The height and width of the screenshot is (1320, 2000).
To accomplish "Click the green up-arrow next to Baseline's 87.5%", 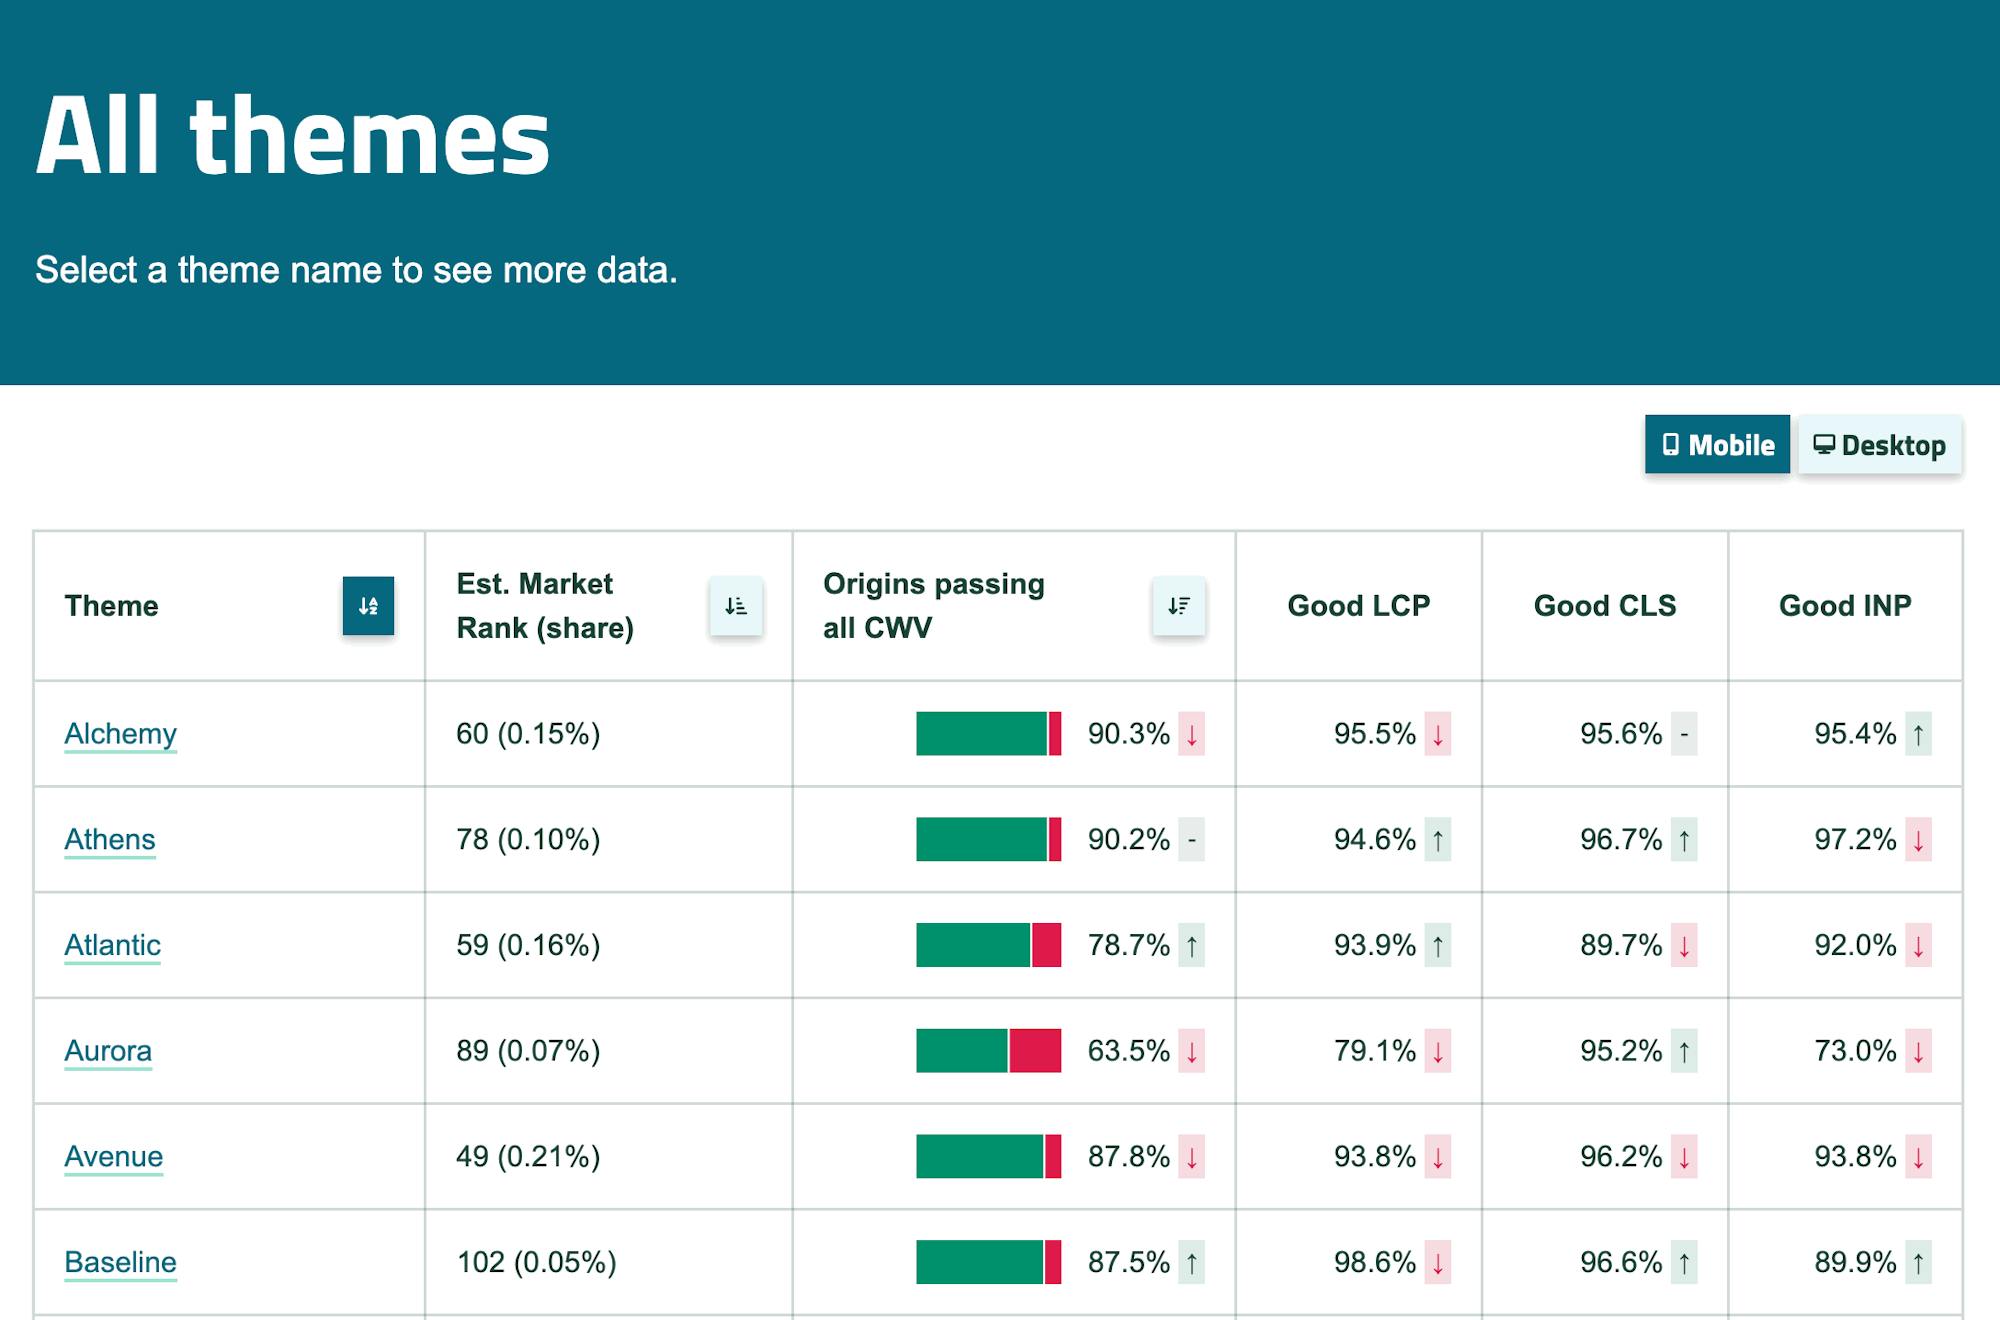I will click(1190, 1263).
